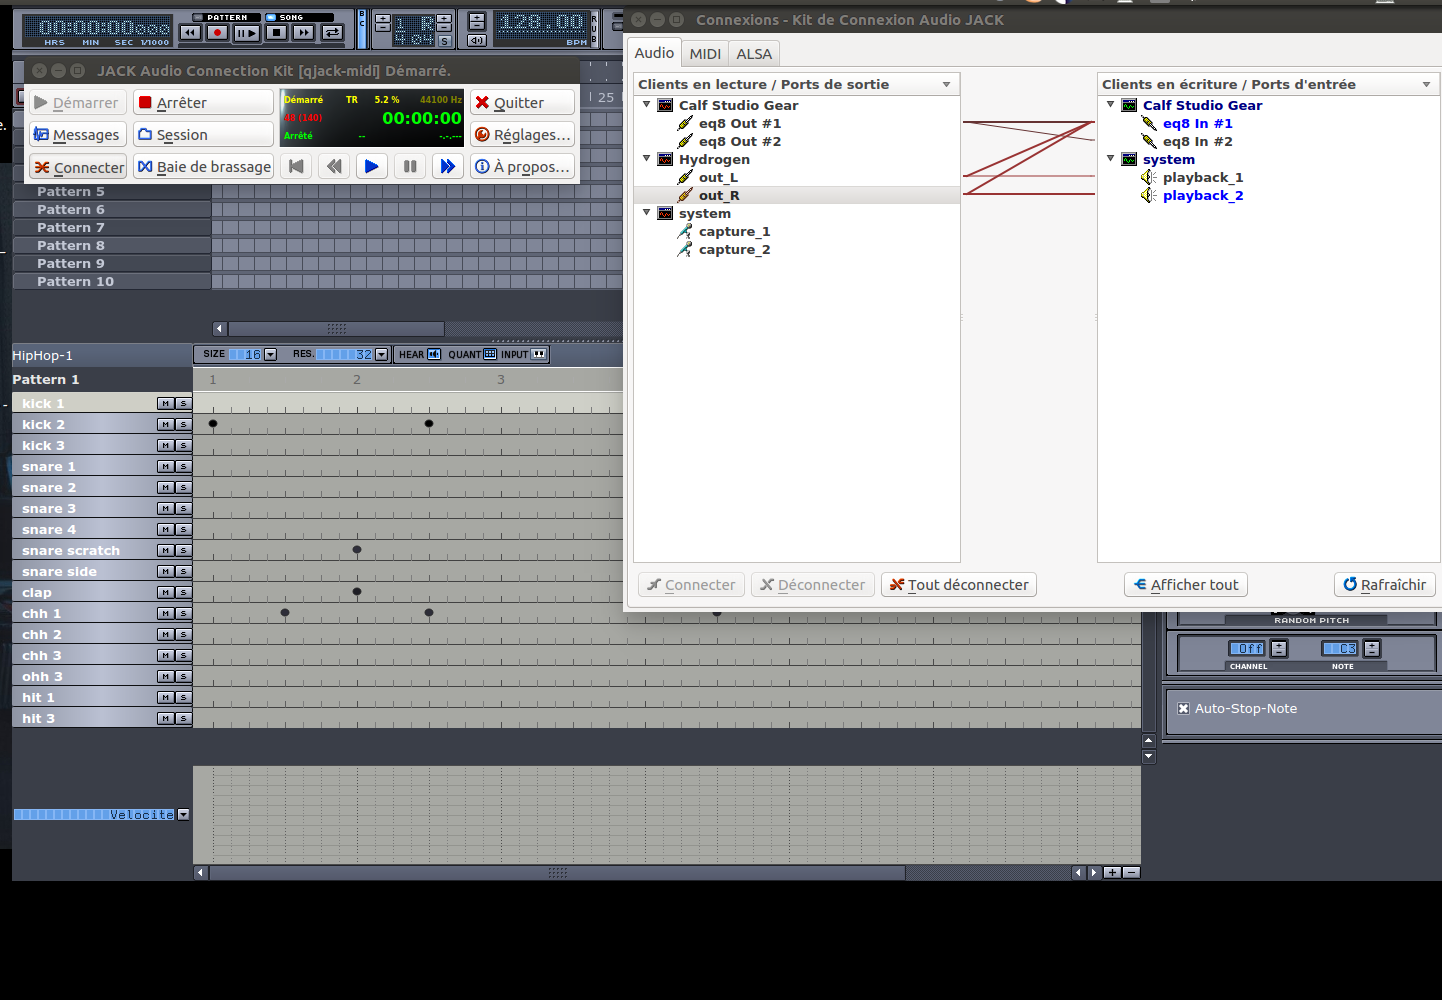Click the JACK transport pause button
The height and width of the screenshot is (1000, 1442).
click(x=410, y=166)
